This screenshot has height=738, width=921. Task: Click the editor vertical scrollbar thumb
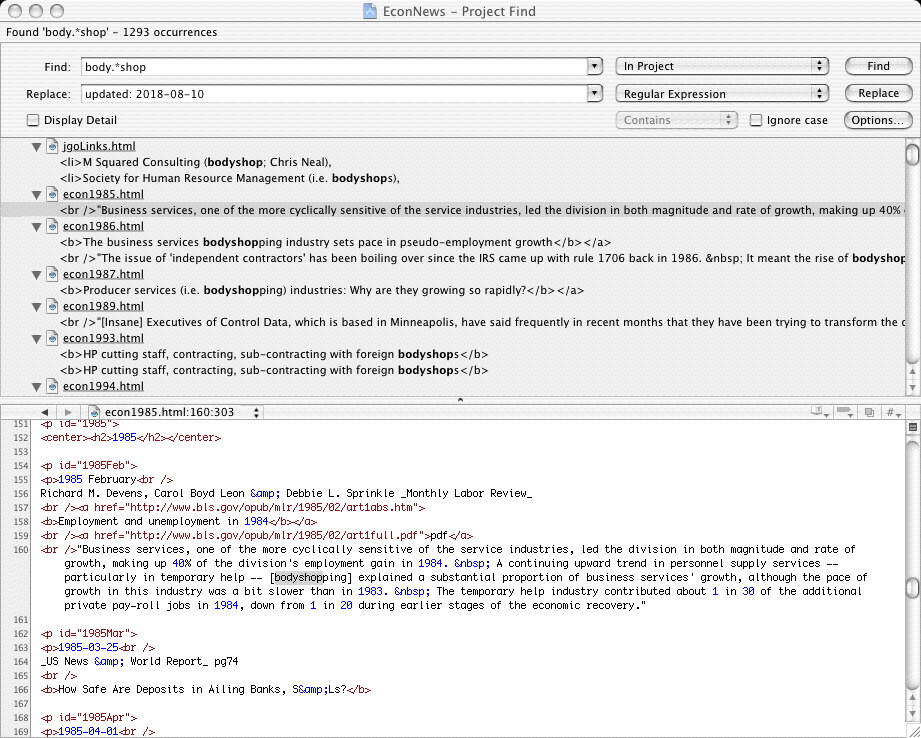tap(912, 587)
